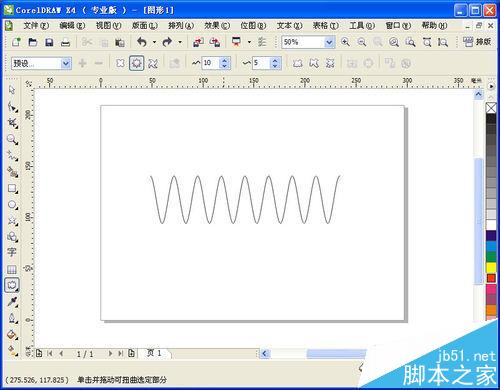Open the 位图(B) menu
Screen dimensions: 500x390
253,25
